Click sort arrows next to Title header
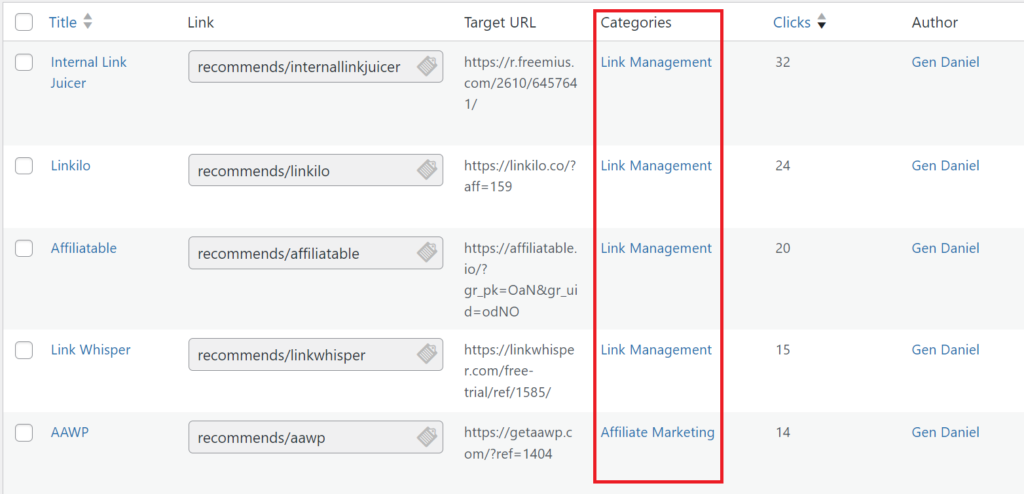Viewport: 1024px width, 494px height. 88,22
